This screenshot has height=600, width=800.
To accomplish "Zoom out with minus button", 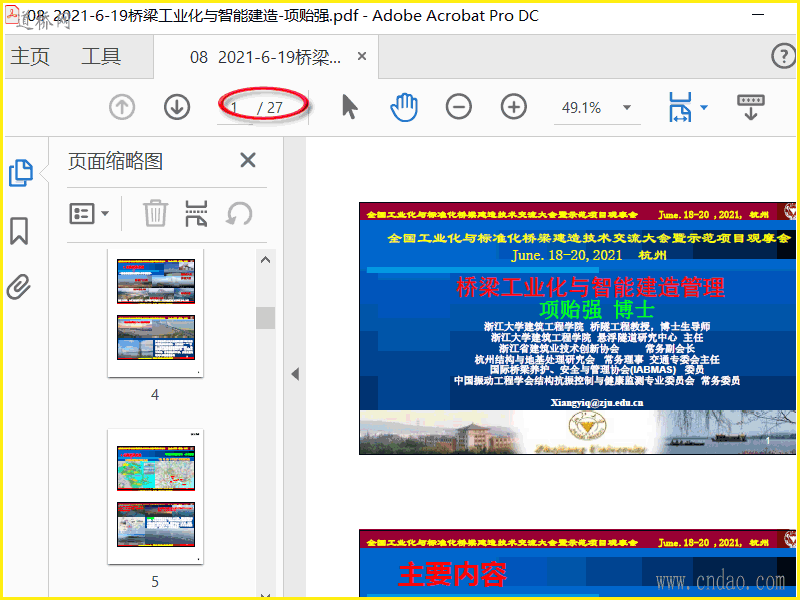I will tap(459, 107).
